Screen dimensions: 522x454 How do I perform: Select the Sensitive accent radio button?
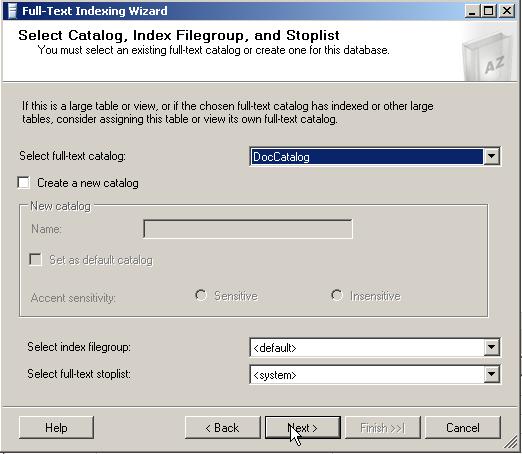(x=201, y=295)
